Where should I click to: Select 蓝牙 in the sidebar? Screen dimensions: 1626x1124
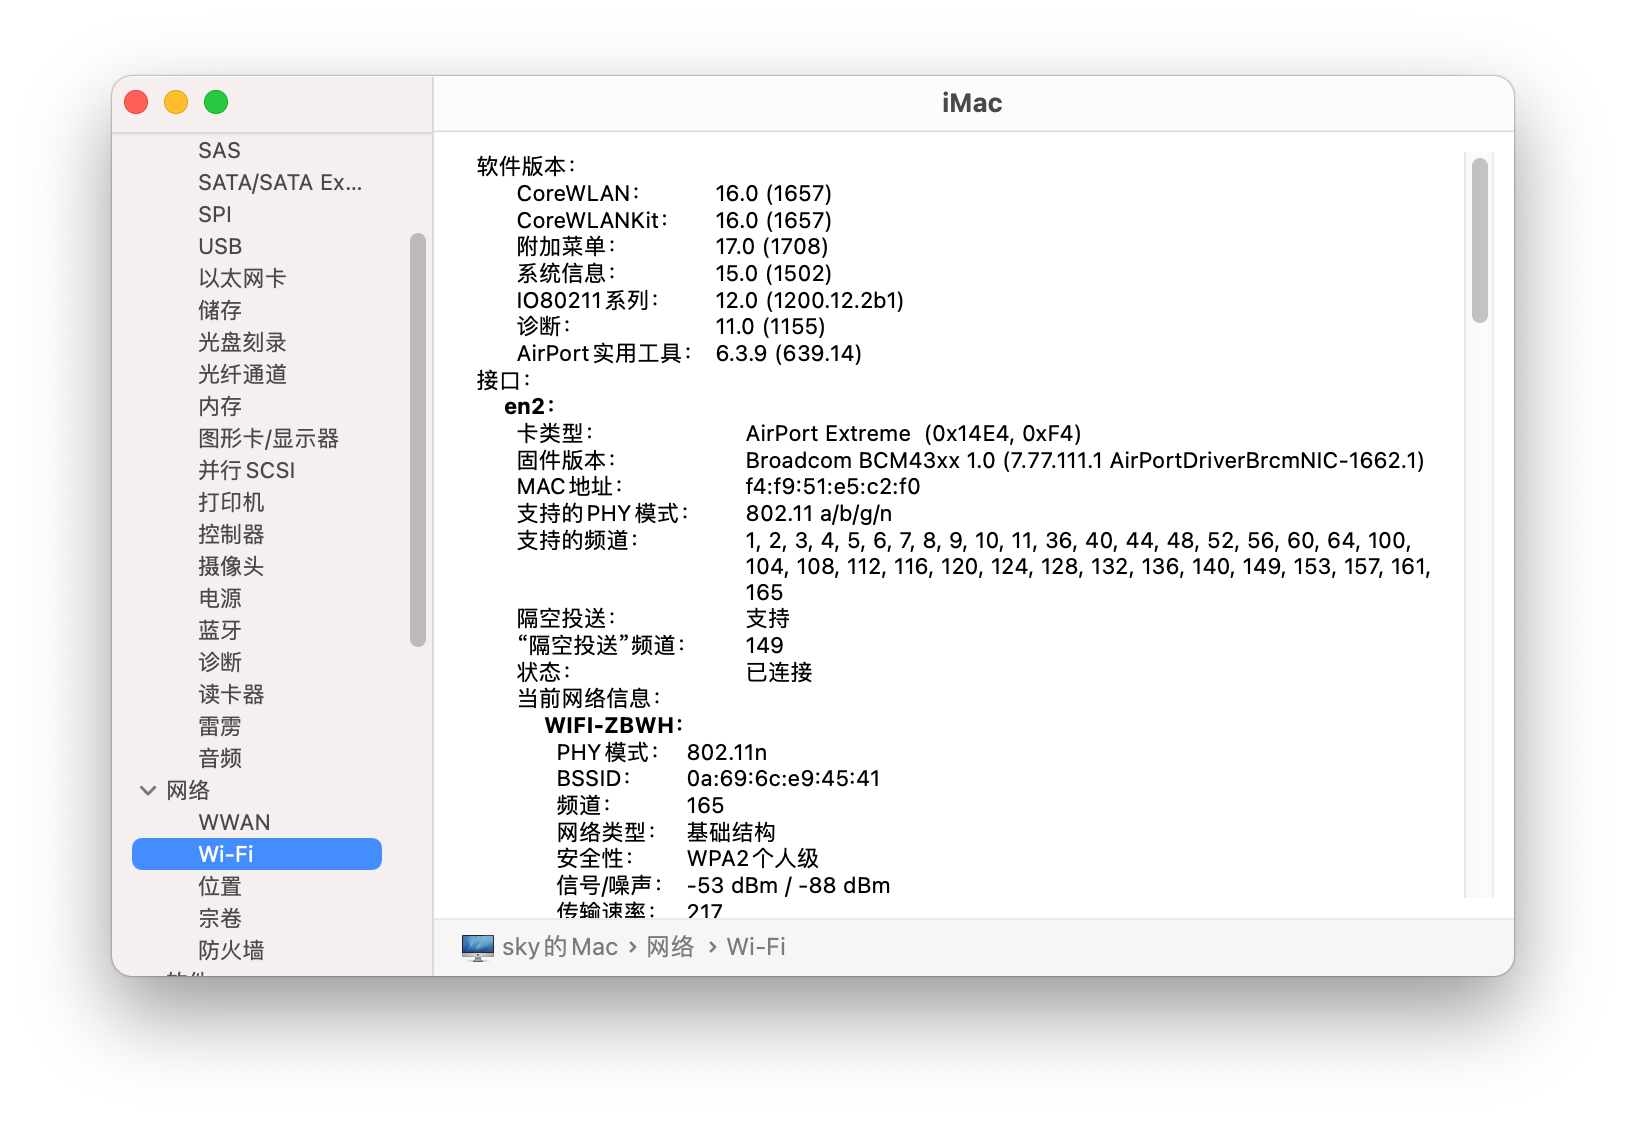220,631
